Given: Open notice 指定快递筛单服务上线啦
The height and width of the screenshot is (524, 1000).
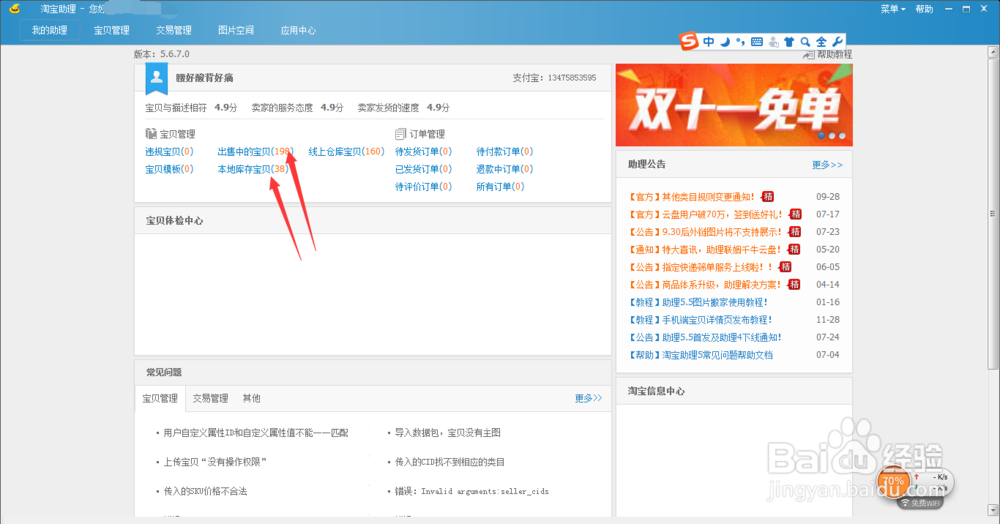Looking at the screenshot, I should [701, 267].
